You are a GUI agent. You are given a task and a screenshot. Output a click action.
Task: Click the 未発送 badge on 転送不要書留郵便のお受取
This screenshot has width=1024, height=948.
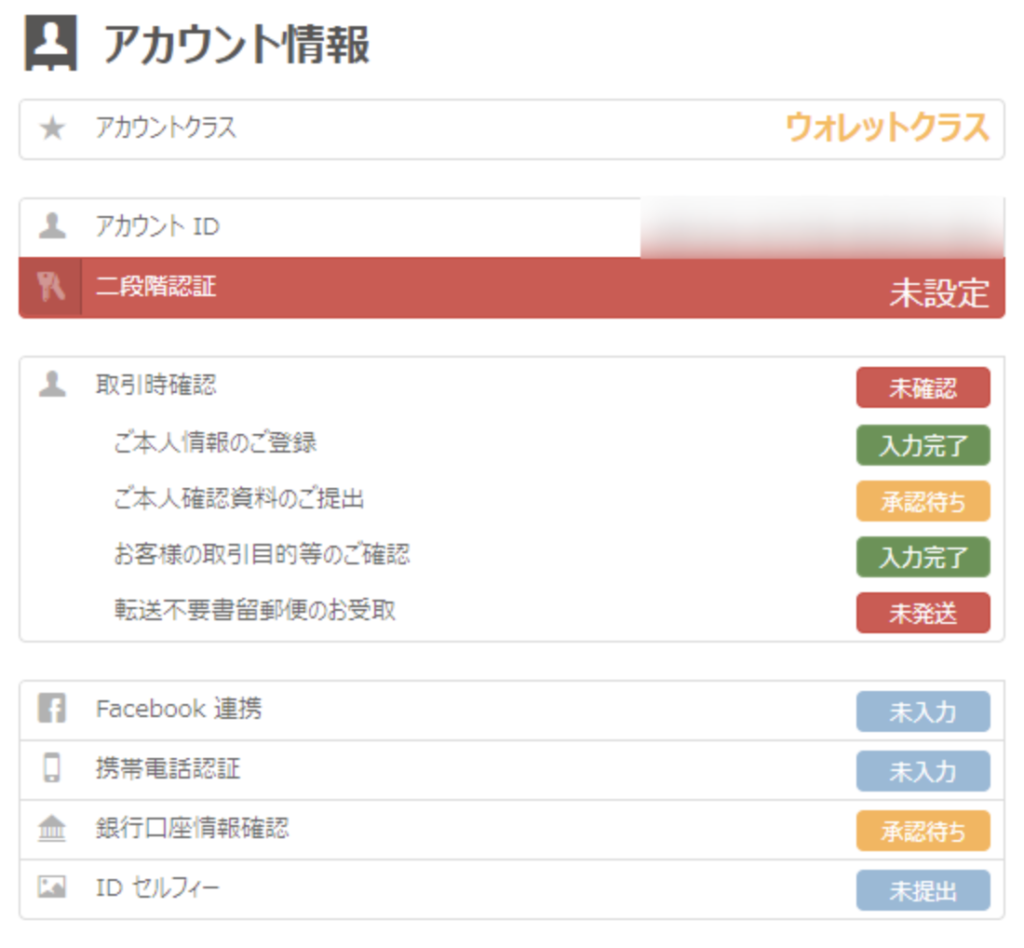pos(922,613)
